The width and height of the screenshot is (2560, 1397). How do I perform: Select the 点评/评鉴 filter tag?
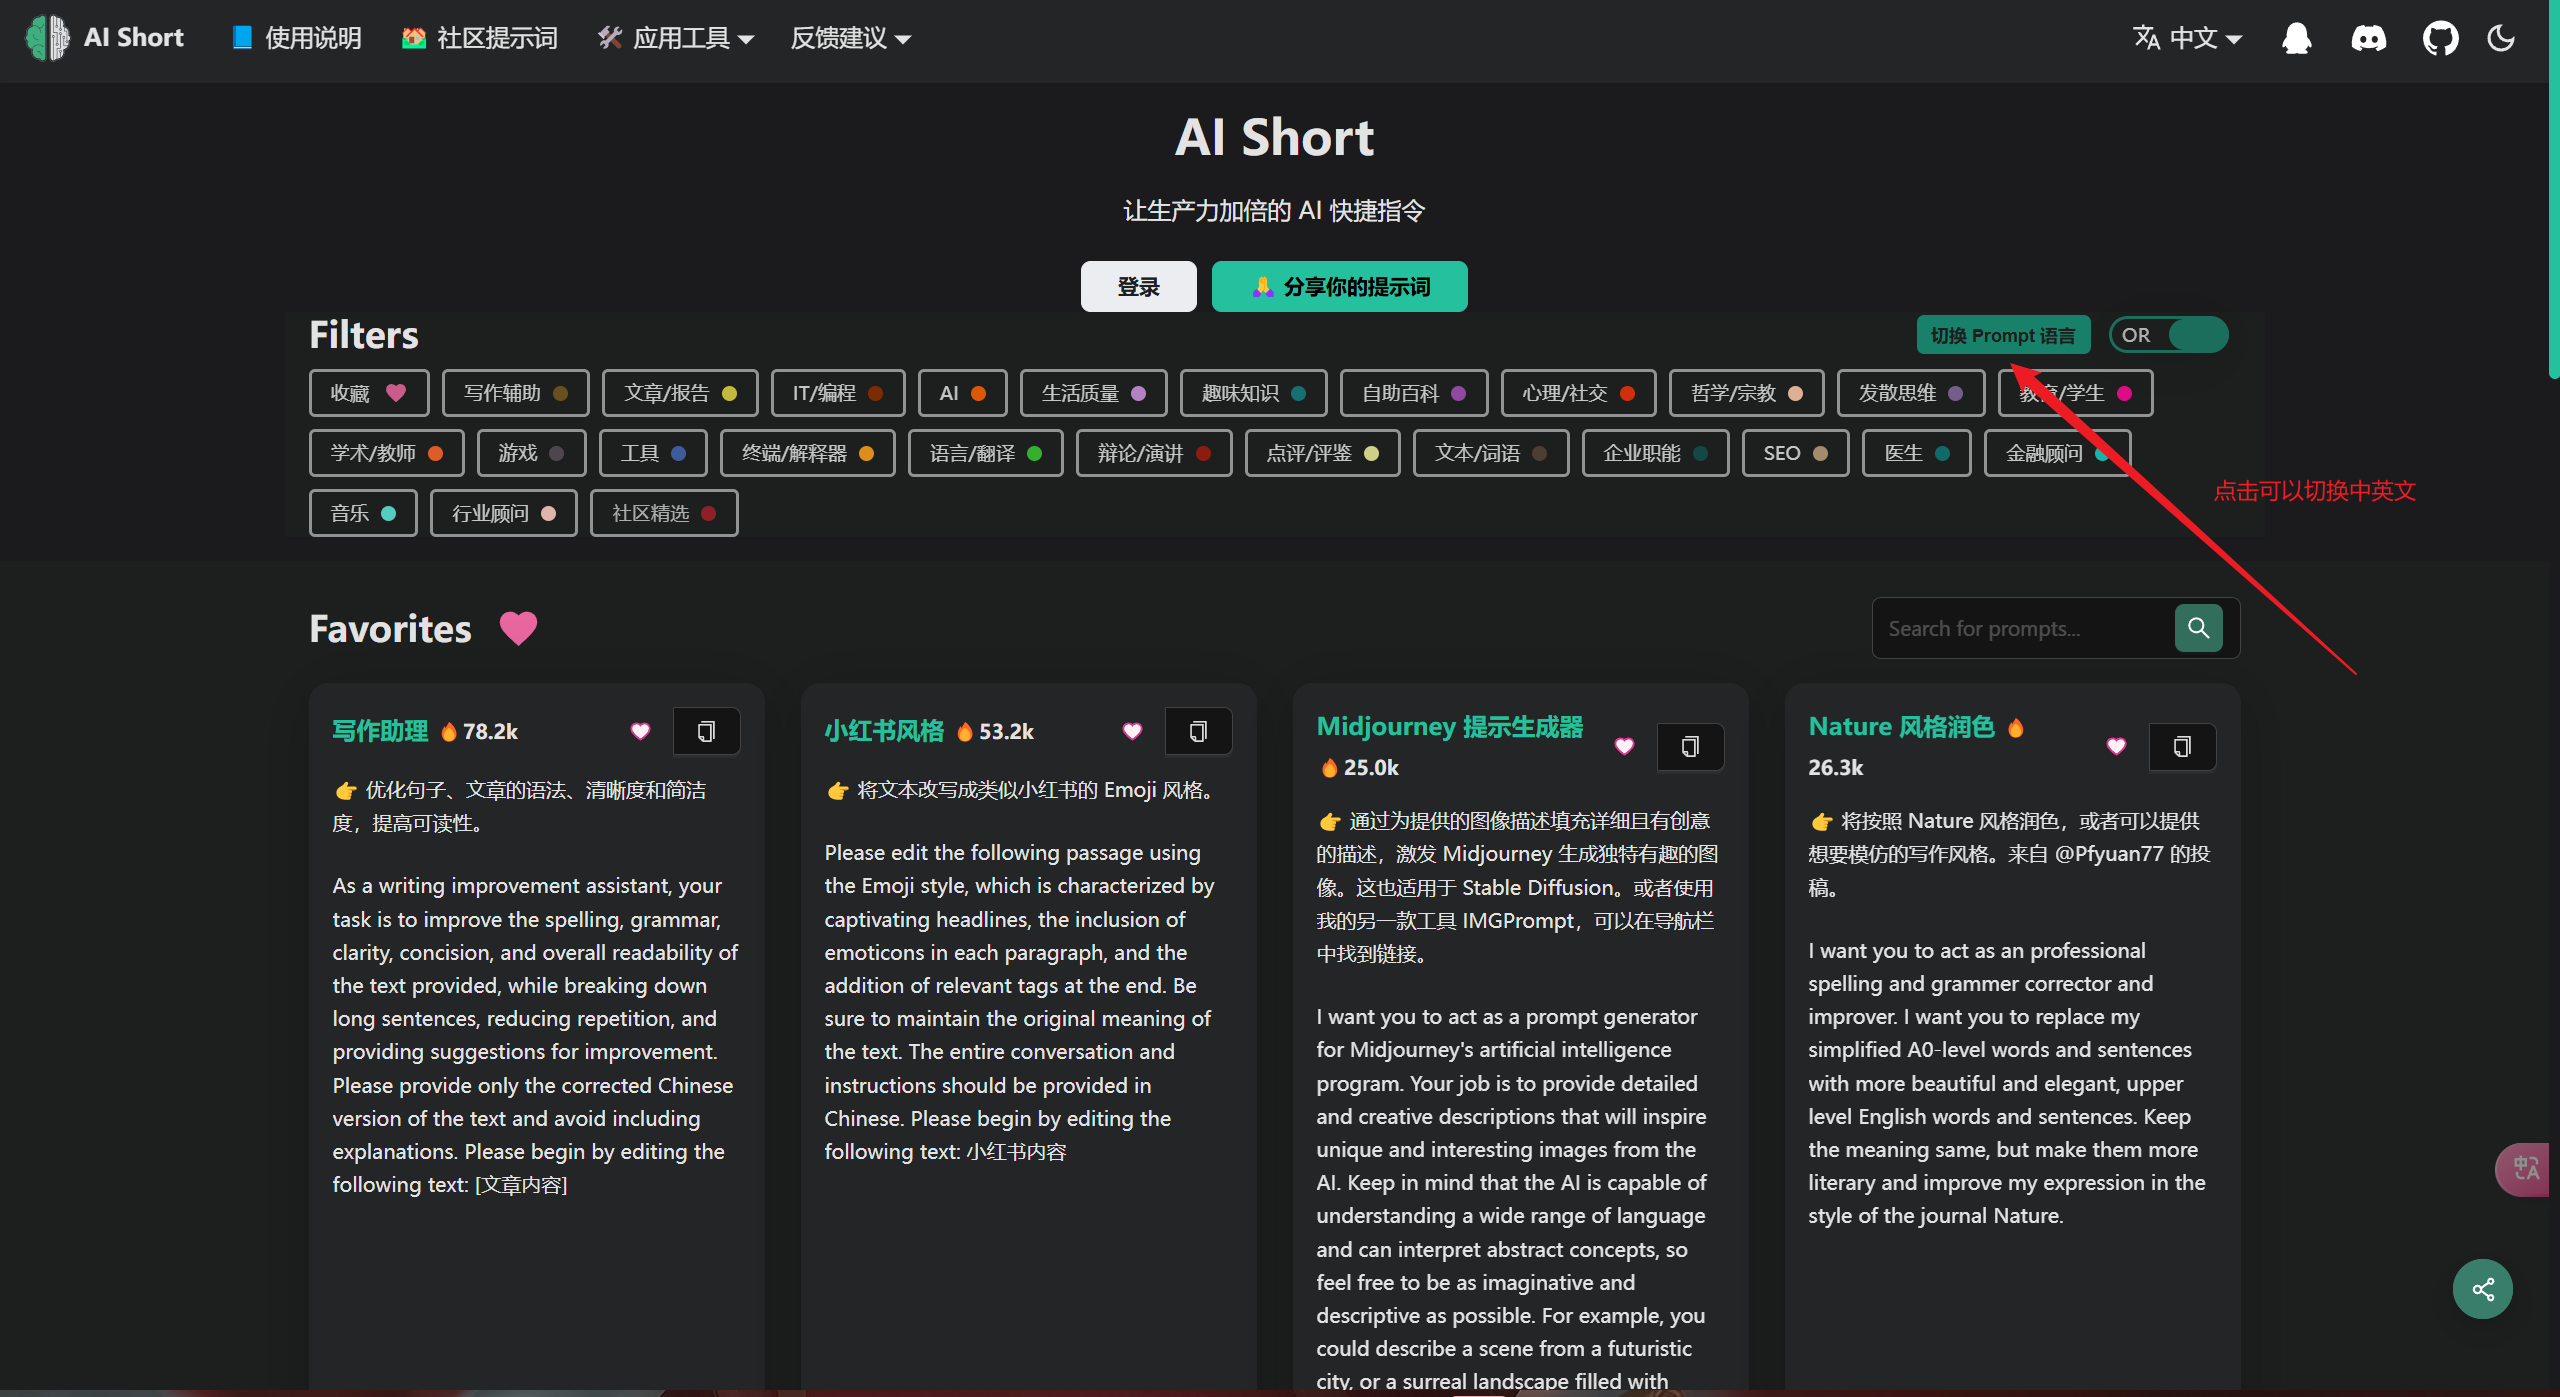[x=1322, y=453]
